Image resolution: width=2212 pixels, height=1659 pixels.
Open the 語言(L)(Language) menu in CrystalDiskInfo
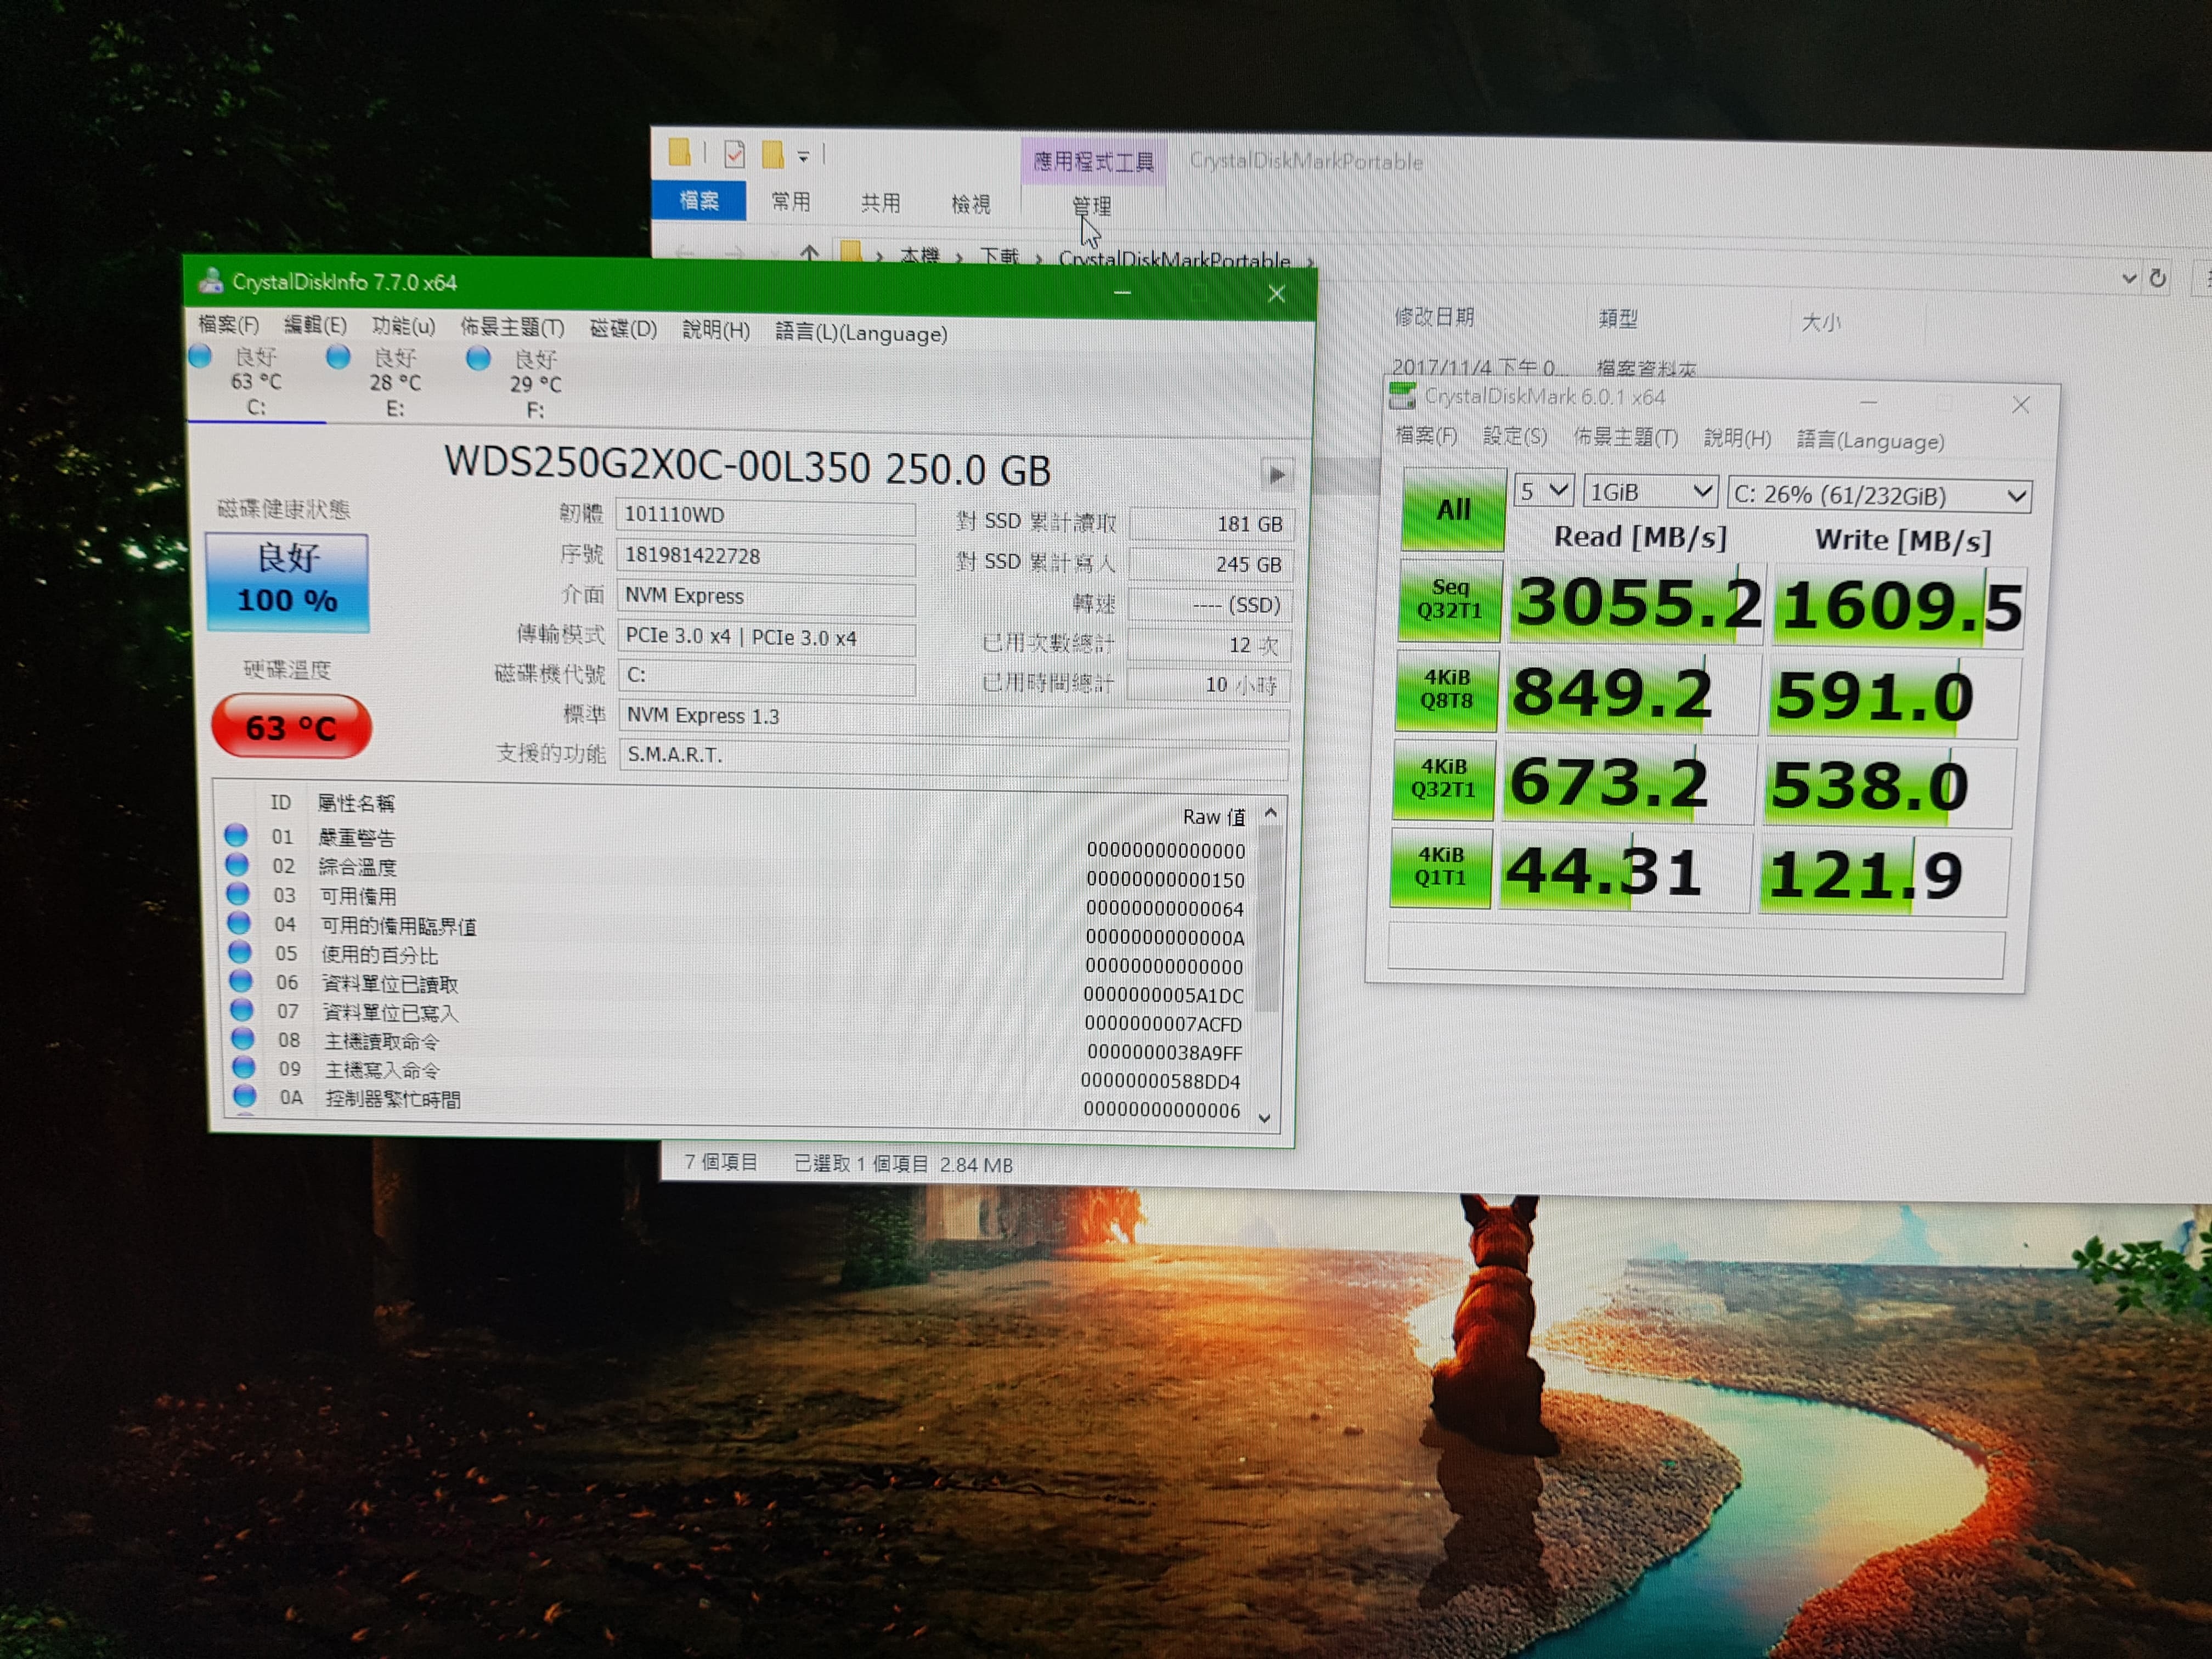(x=861, y=333)
